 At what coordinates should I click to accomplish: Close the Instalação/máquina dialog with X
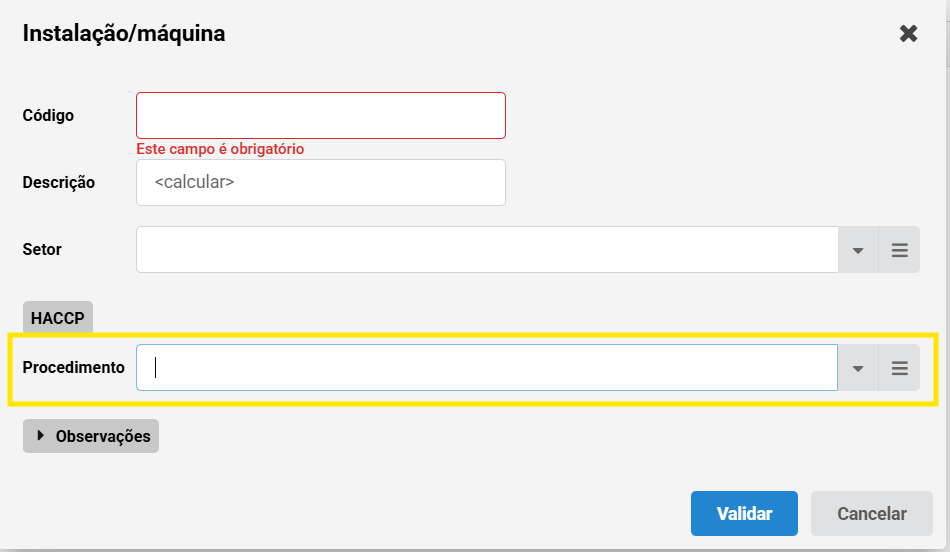point(908,33)
